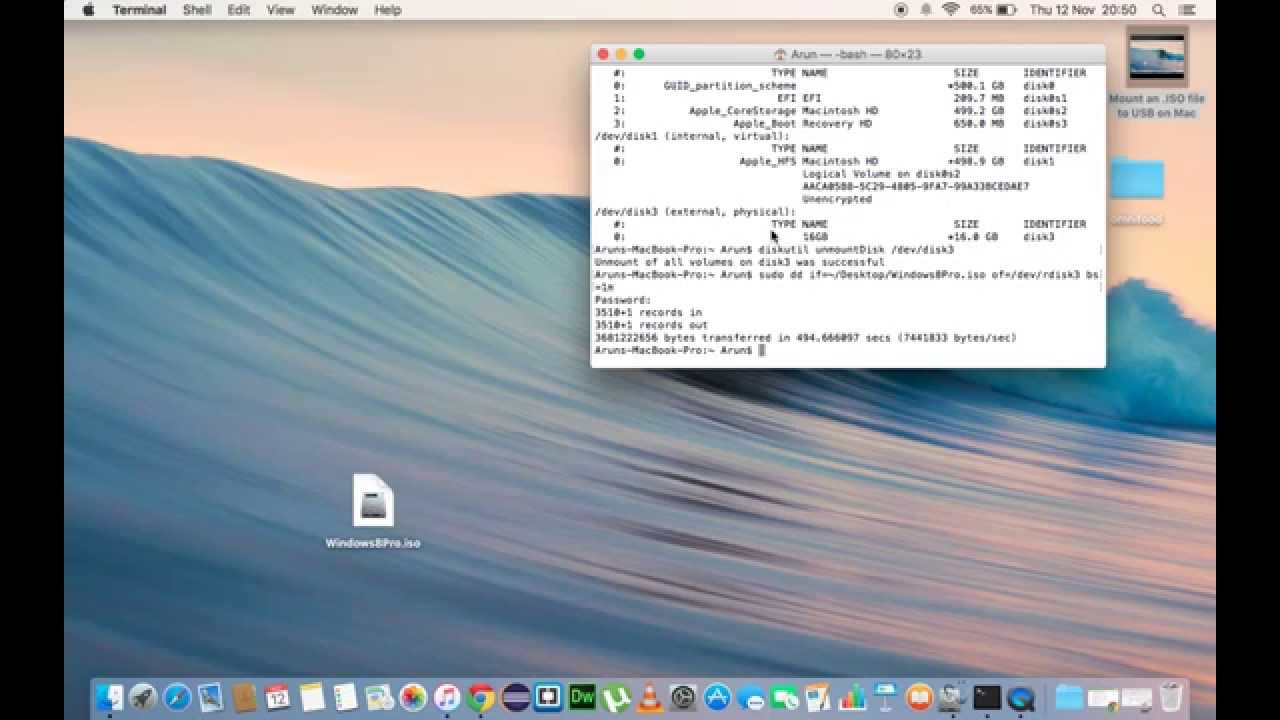Open Notification Center
The height and width of the screenshot is (720, 1280).
(x=1189, y=10)
